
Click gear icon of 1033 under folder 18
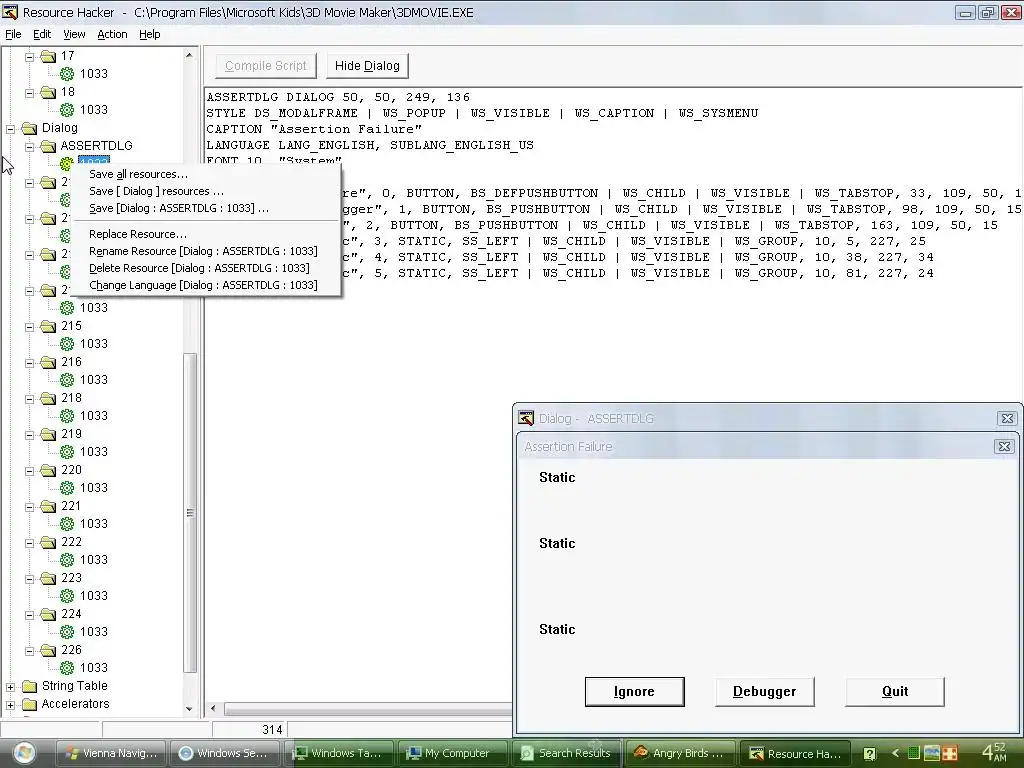coord(67,110)
